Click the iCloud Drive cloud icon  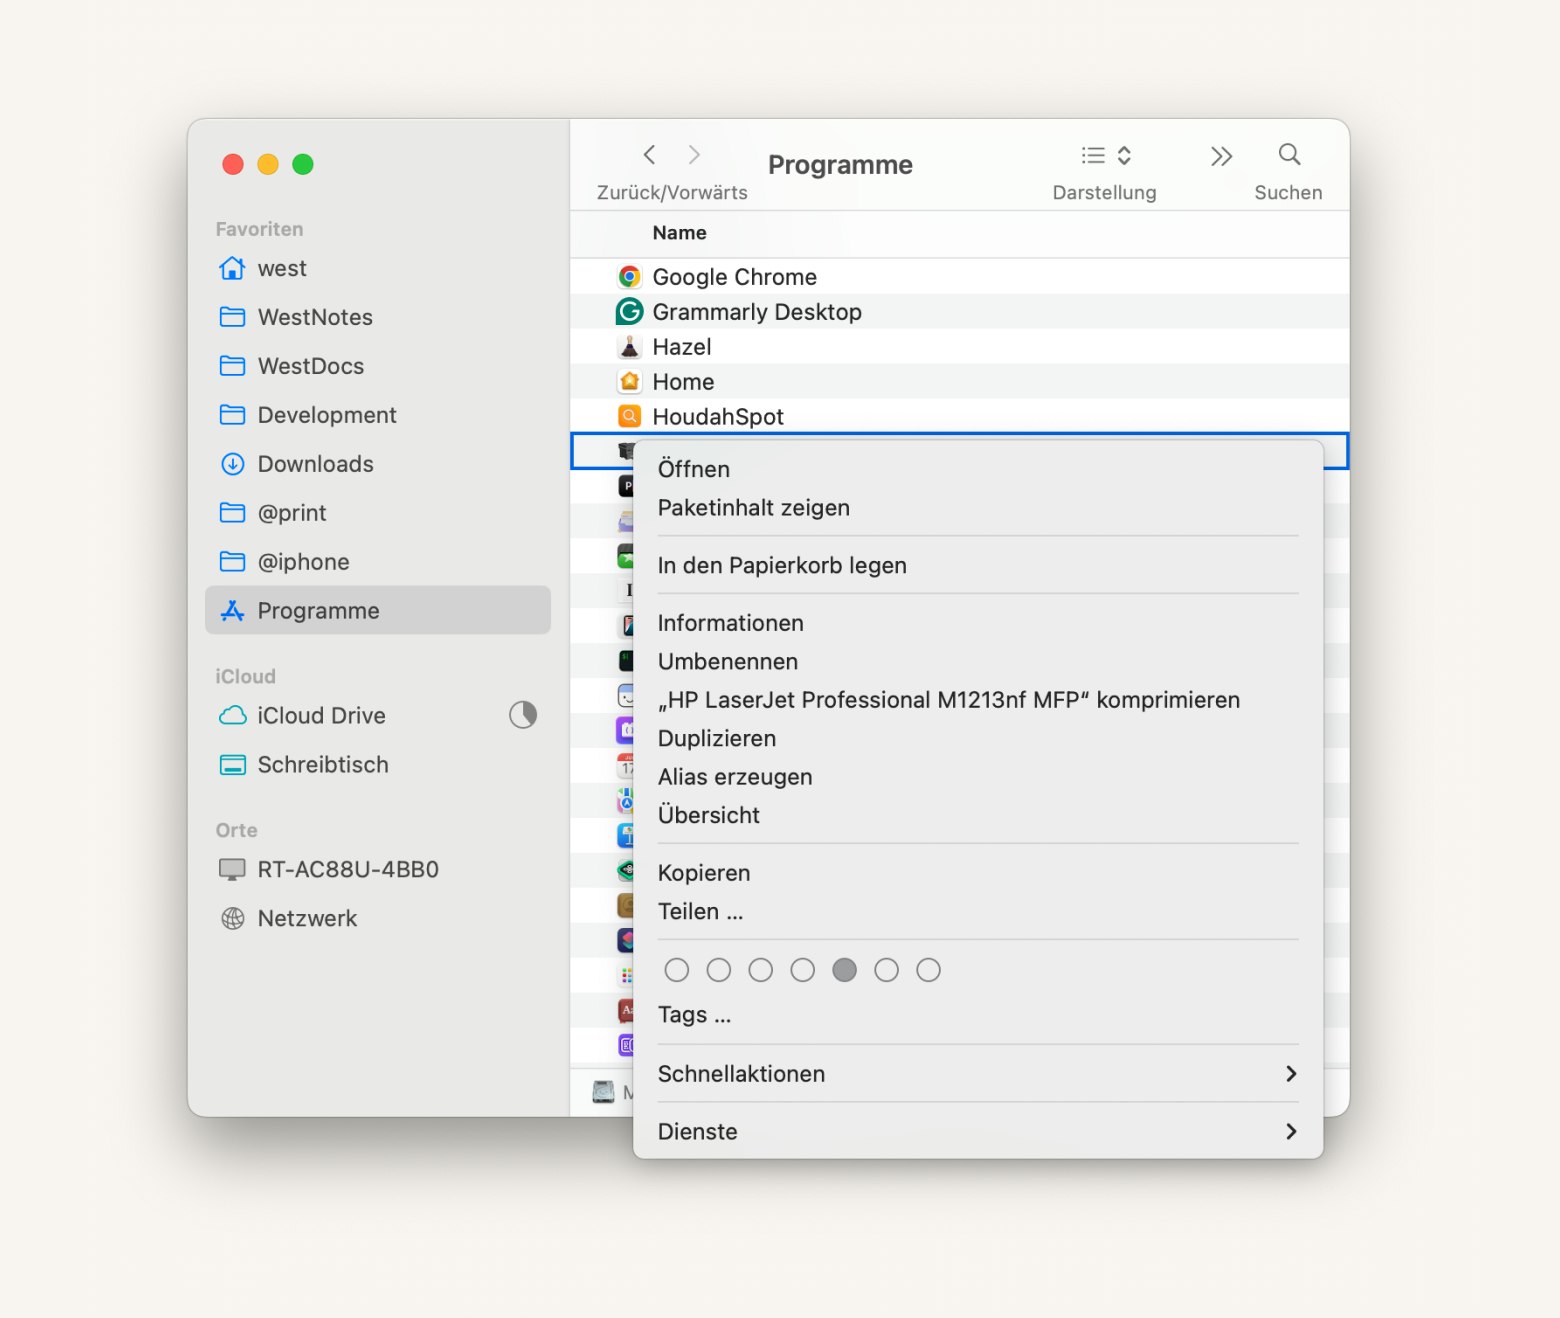pos(232,715)
